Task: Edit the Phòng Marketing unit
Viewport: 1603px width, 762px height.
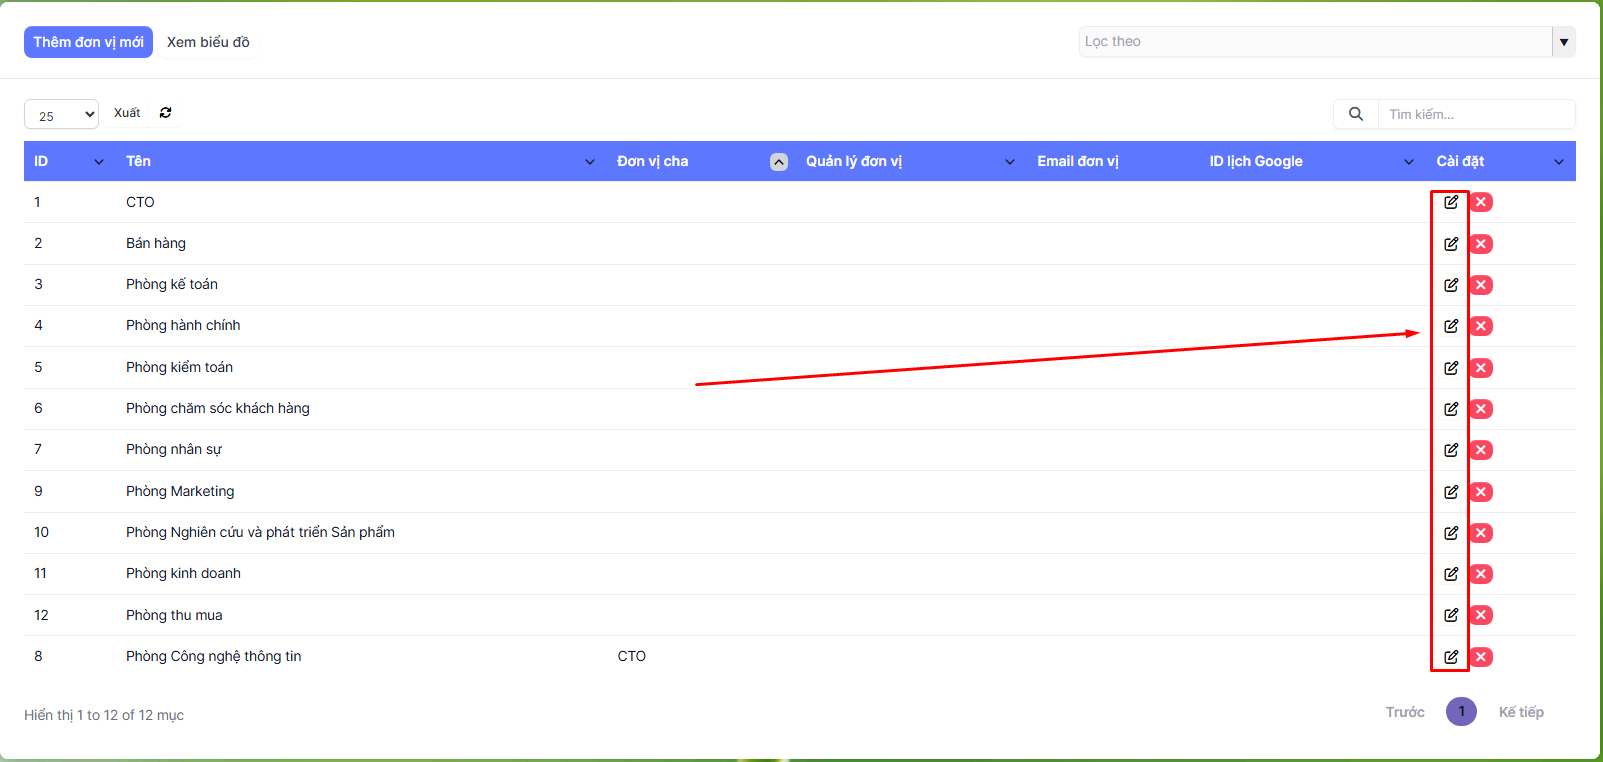Action: [x=1450, y=492]
